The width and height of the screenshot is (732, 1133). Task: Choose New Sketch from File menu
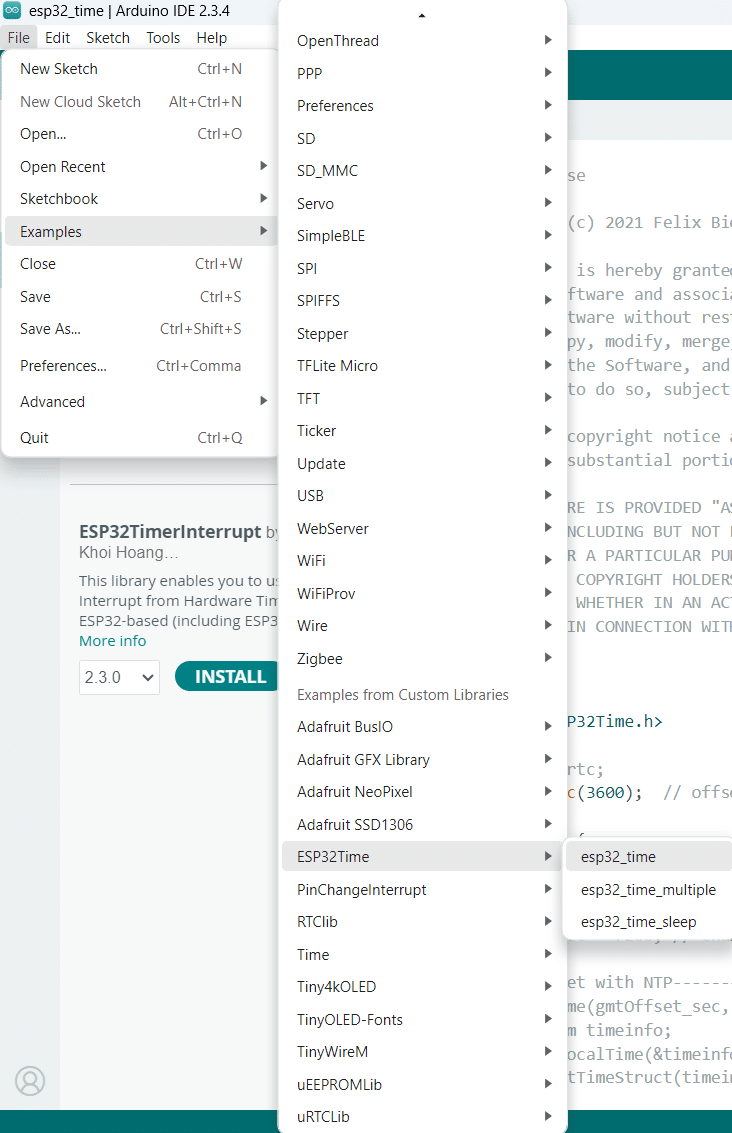[x=140, y=69]
